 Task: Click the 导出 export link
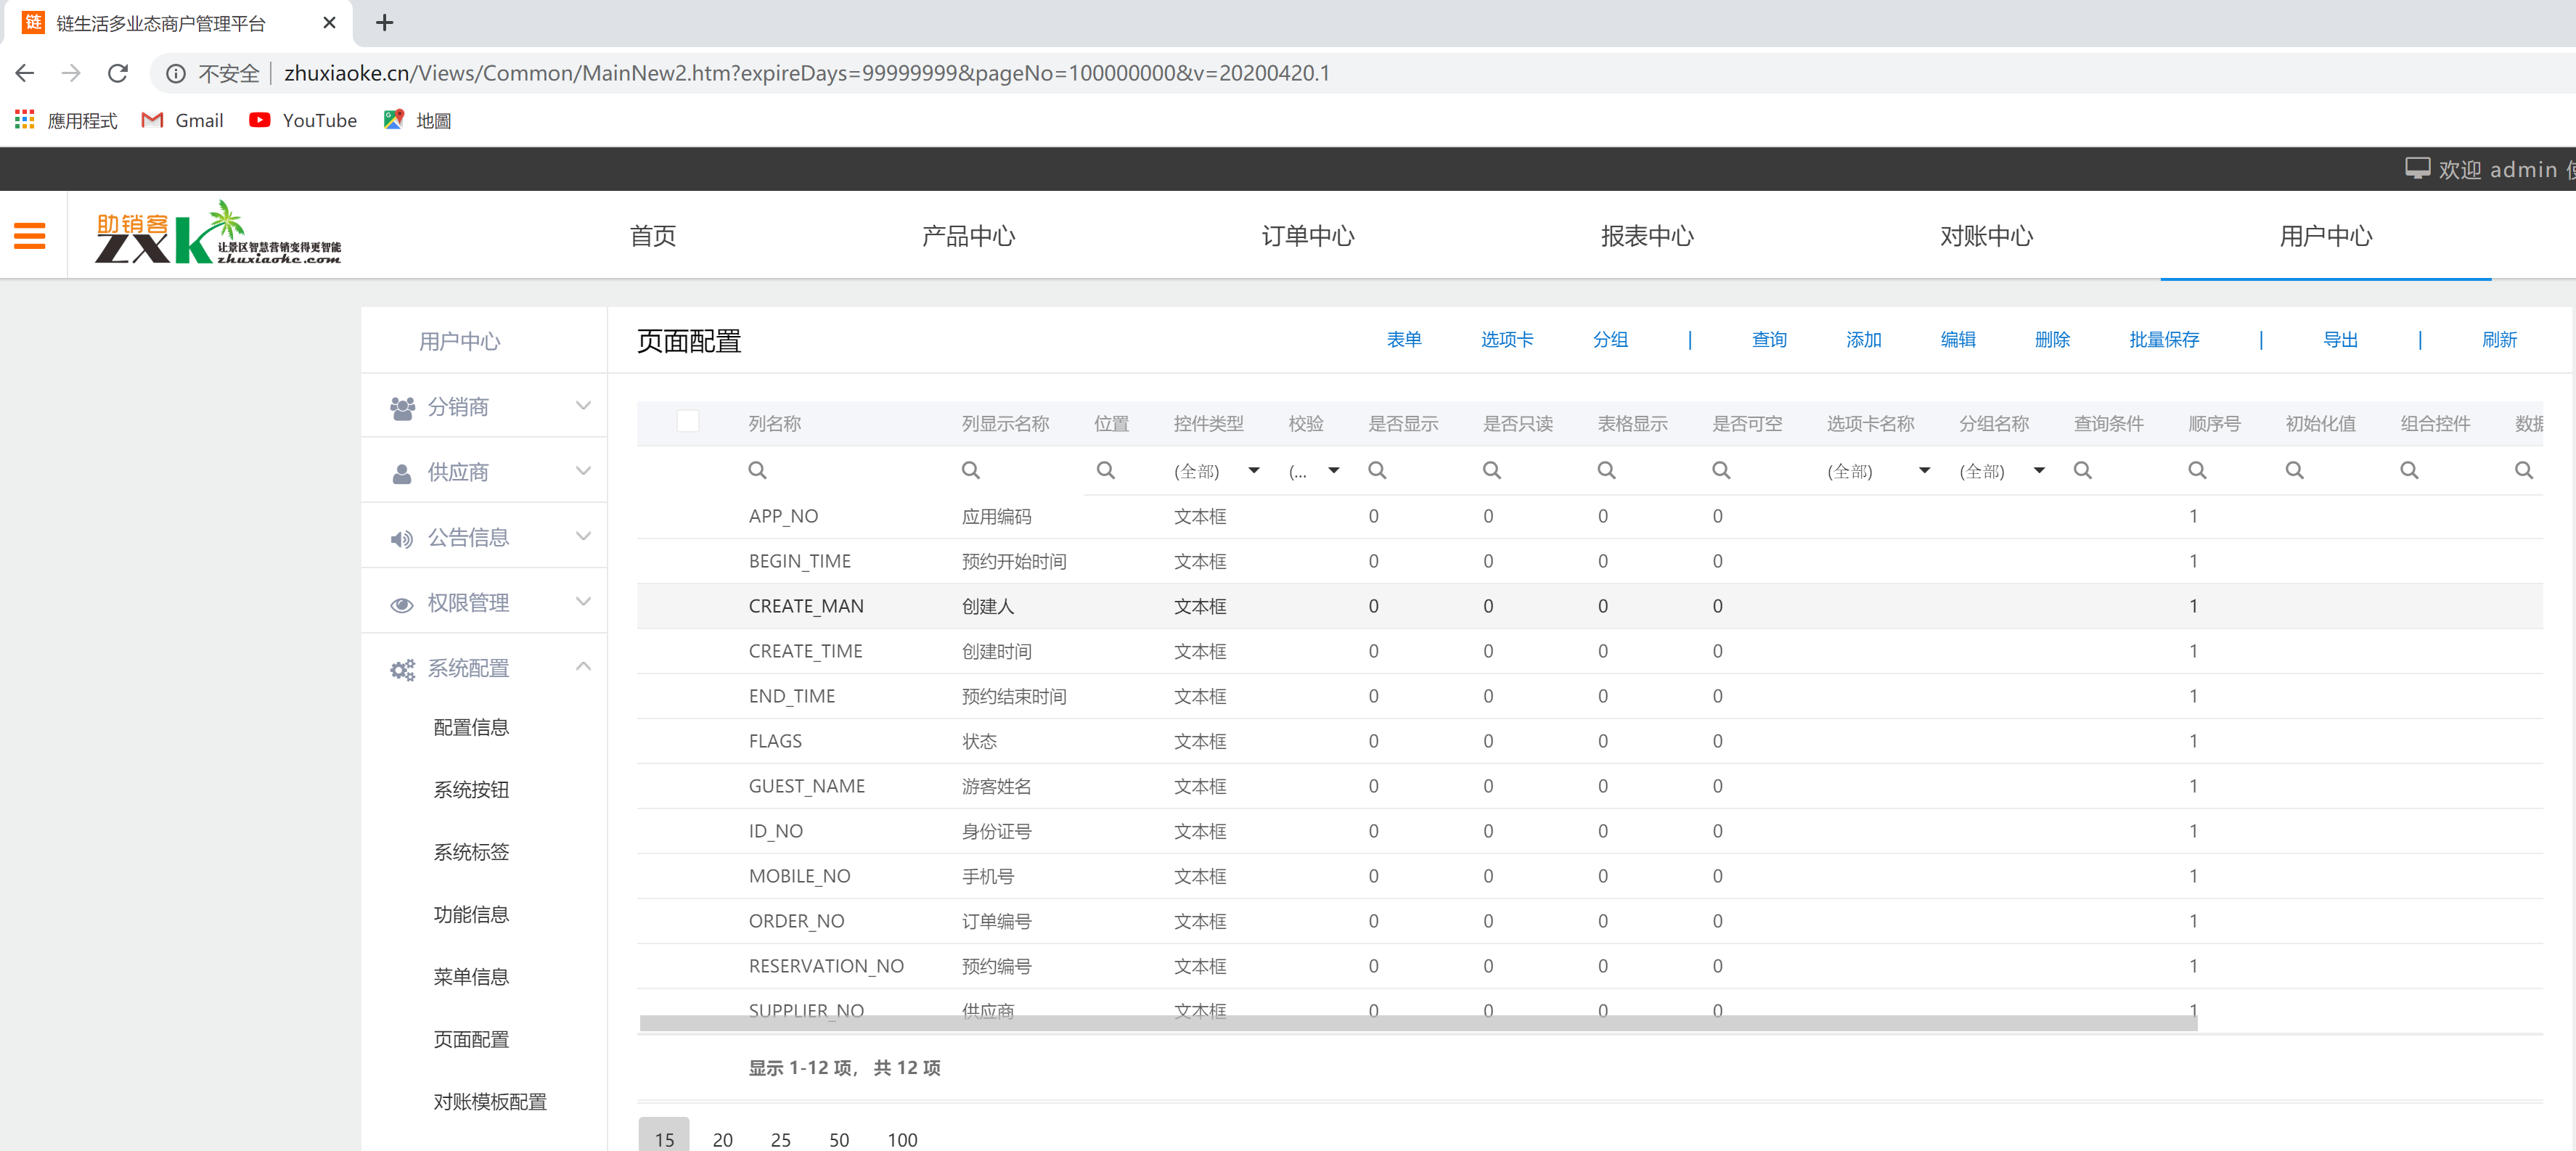pos(2340,340)
